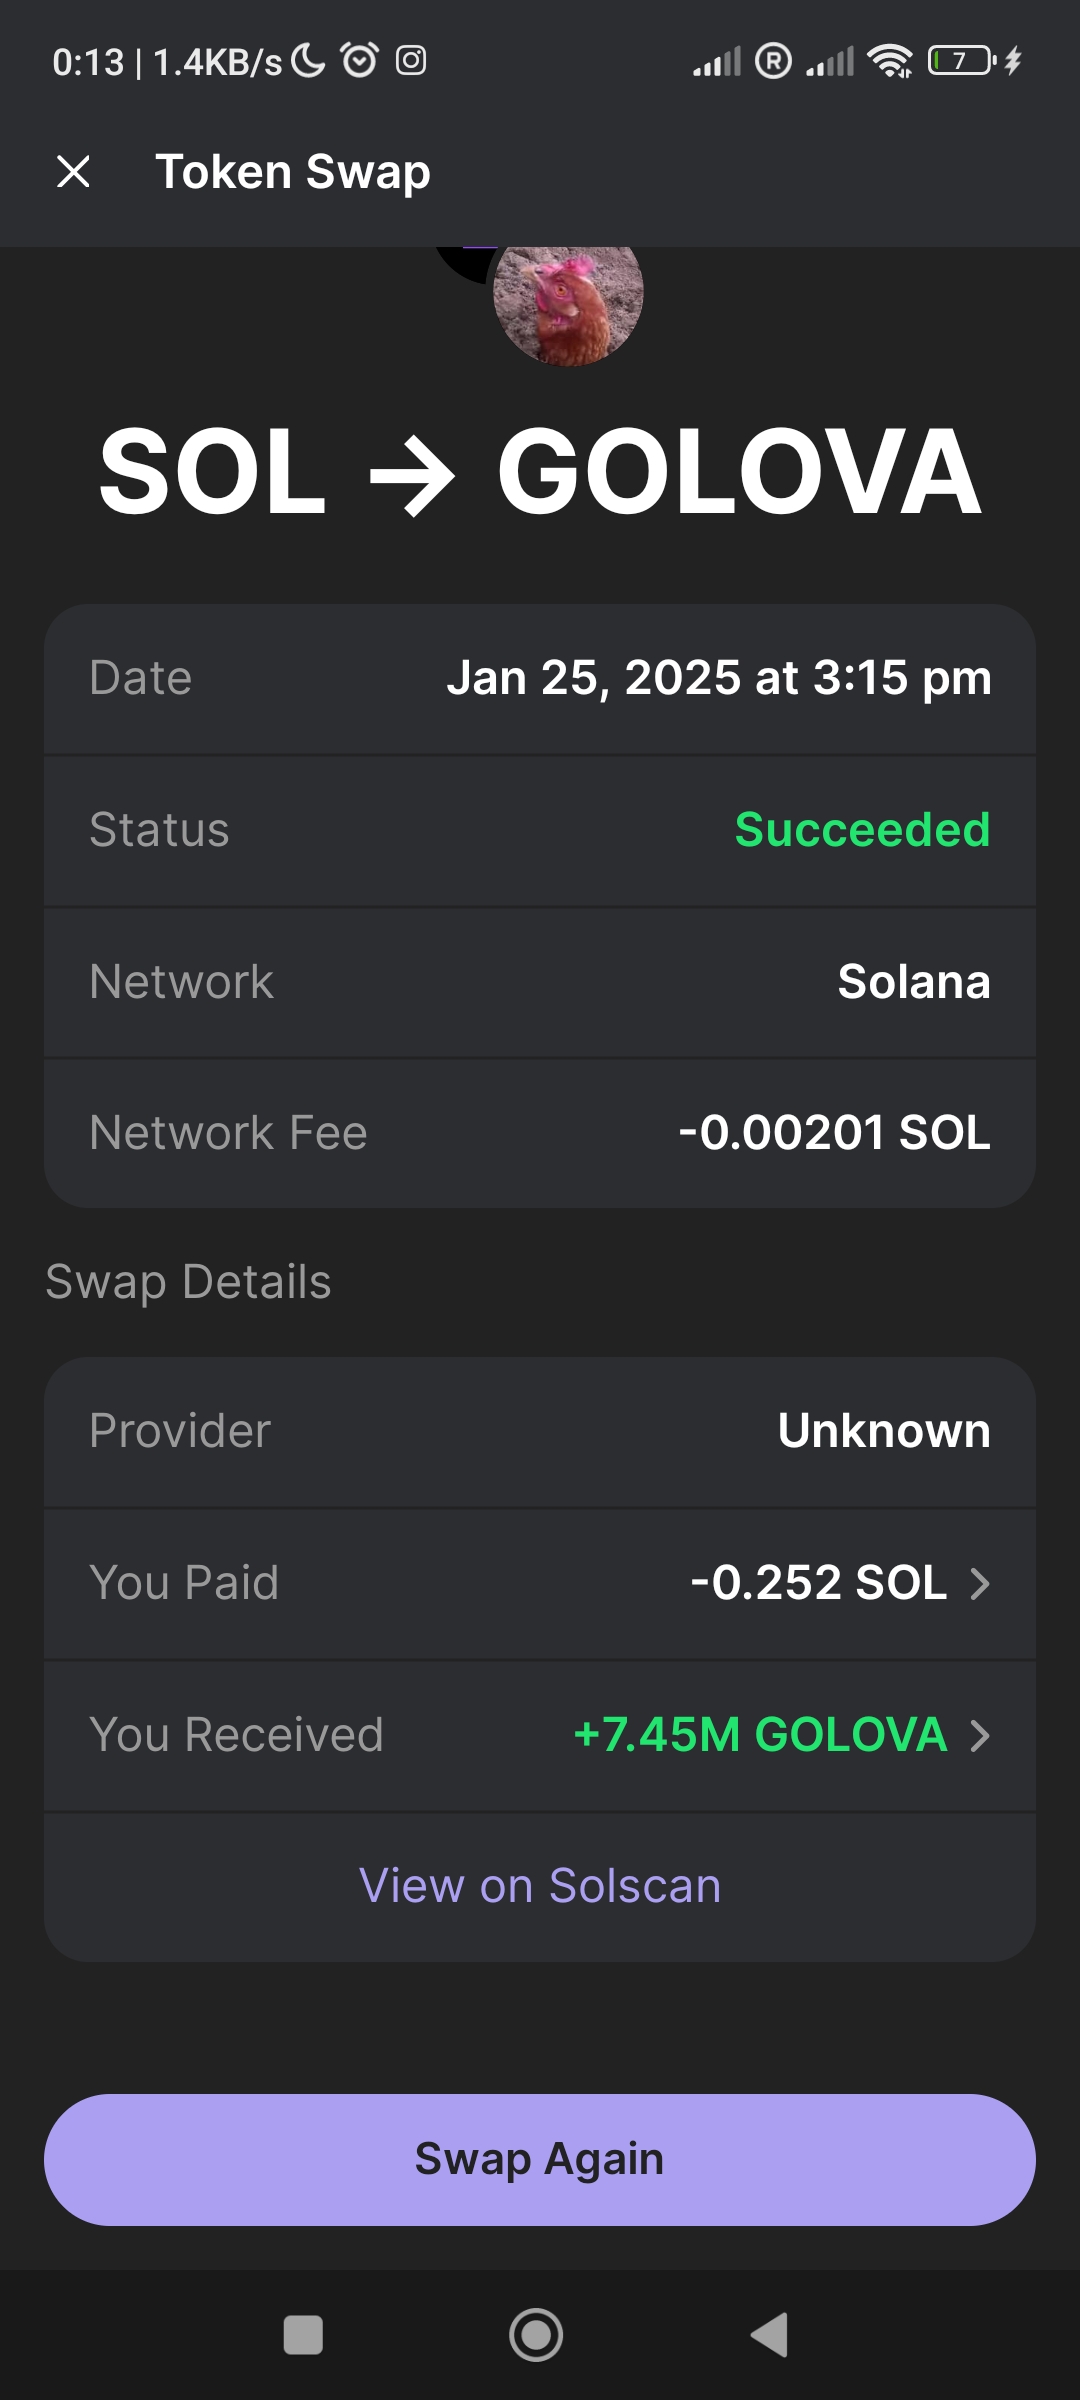Tap the Instagram notification icon
Screen dimensions: 1080x2400
411,61
